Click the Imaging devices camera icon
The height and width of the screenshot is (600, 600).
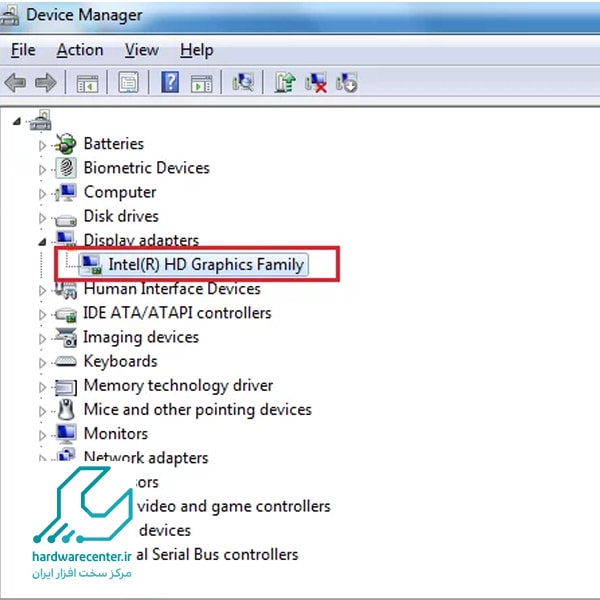point(66,337)
